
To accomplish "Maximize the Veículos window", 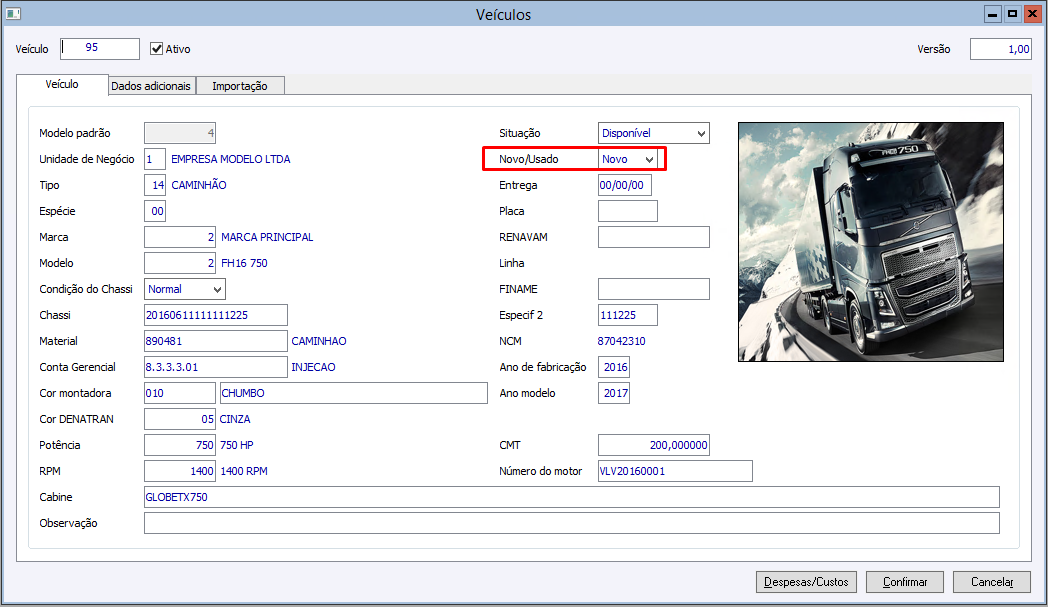I will pyautogui.click(x=1013, y=13).
